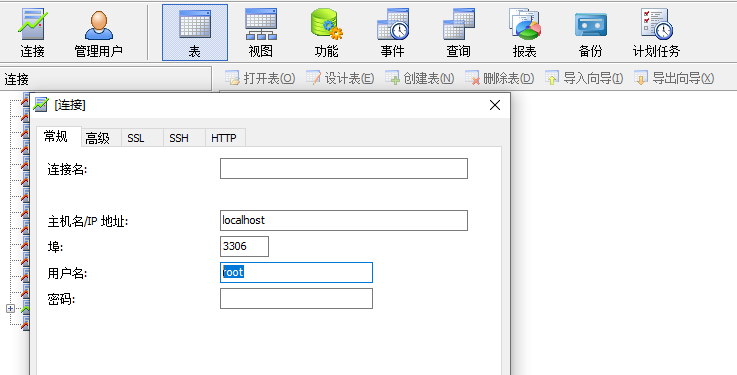Image resolution: width=737 pixels, height=375 pixels.
Task: Select the HTTP tab
Action: 224,138
